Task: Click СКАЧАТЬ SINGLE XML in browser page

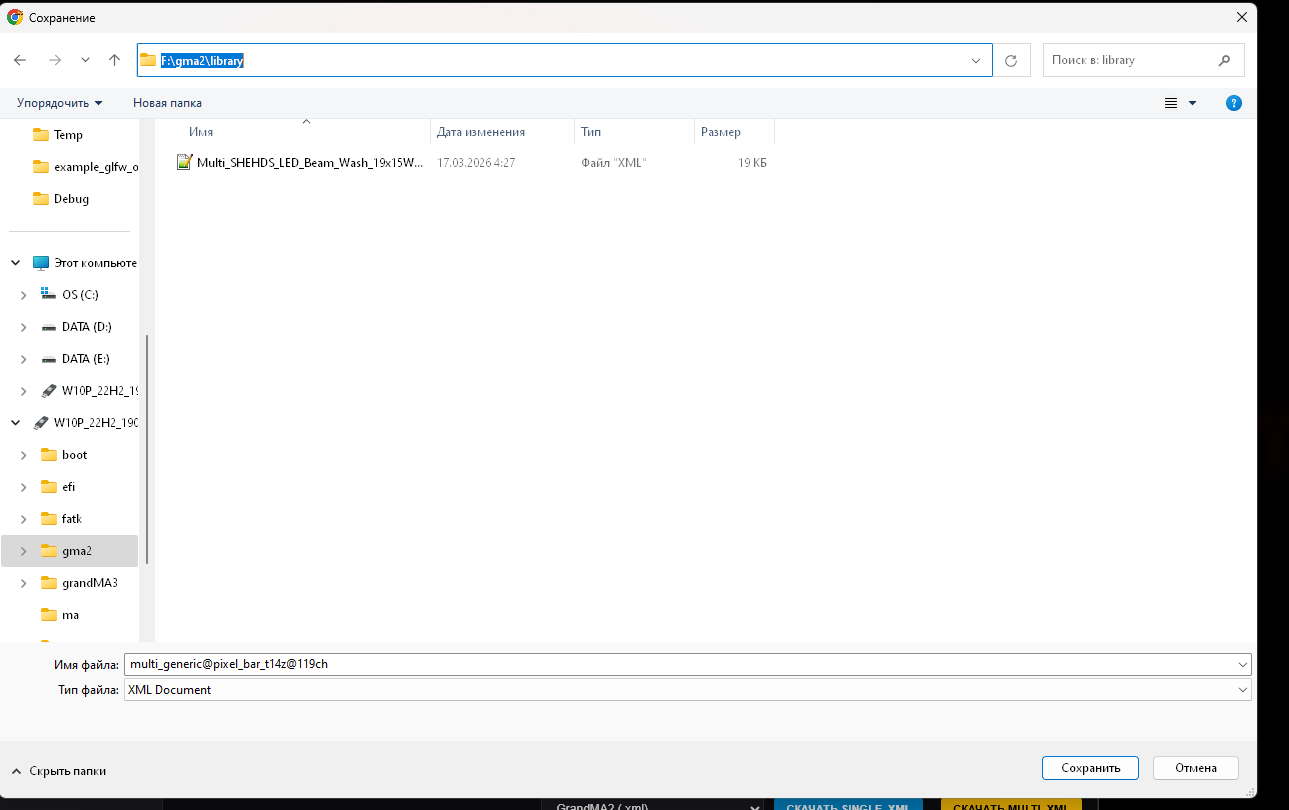Action: pos(848,805)
